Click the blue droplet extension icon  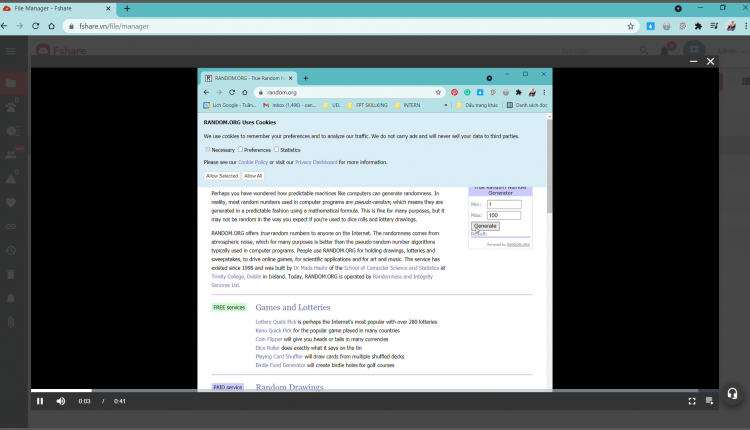tap(651, 26)
